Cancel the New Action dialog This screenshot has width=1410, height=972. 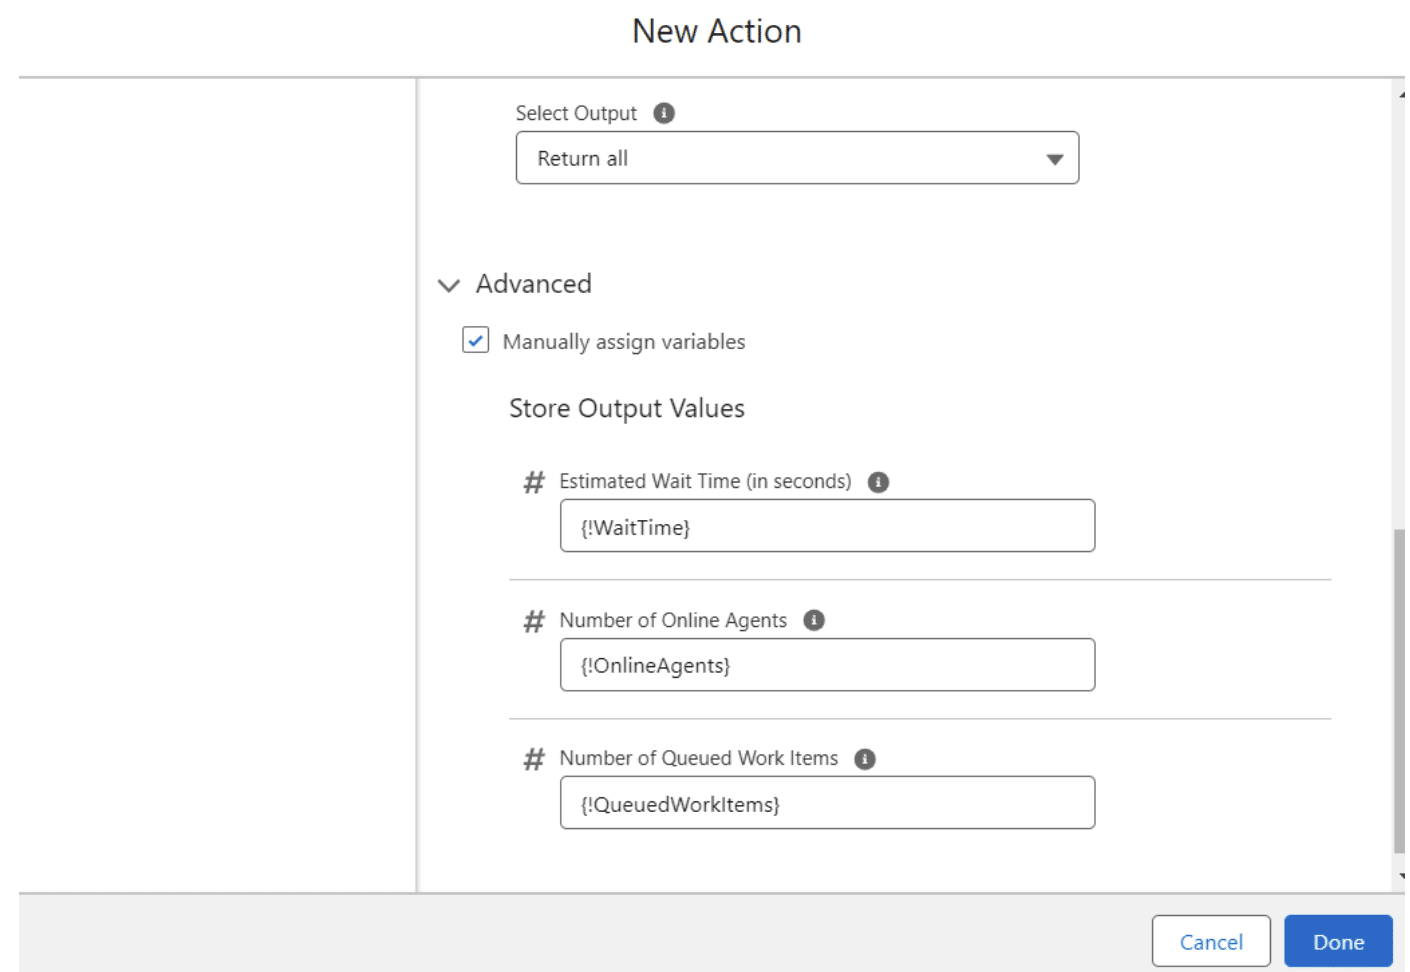[1211, 941]
